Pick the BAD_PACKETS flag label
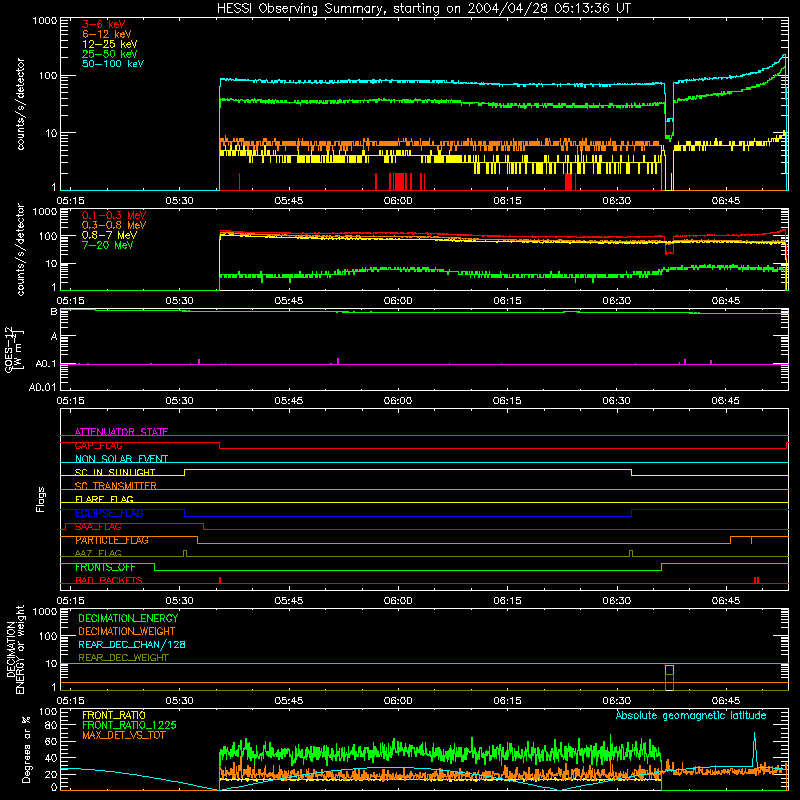The height and width of the screenshot is (800, 800). tap(109, 580)
